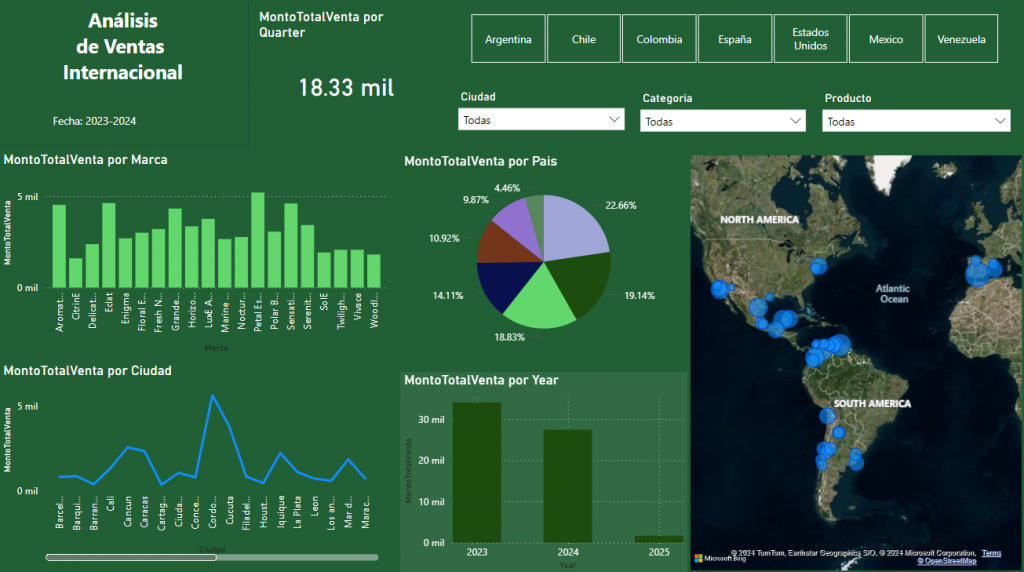Viewport: 1024px width, 572px height.
Task: Click the 18.83% light green pie slice
Action: [540, 300]
